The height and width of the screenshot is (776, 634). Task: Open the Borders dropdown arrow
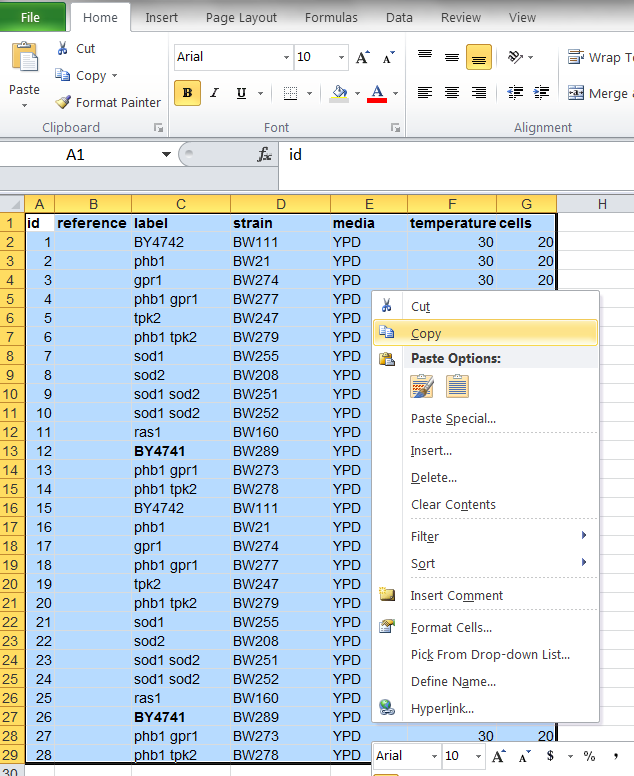pyautogui.click(x=310, y=93)
